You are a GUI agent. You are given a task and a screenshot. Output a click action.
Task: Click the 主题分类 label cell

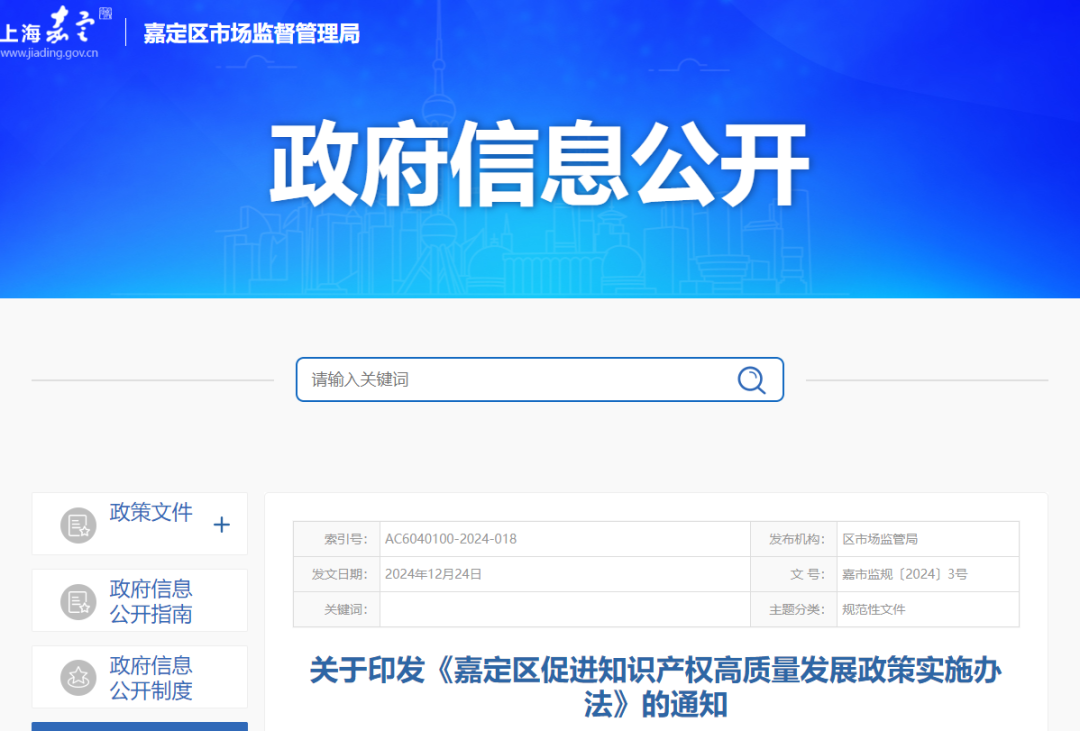click(793, 609)
